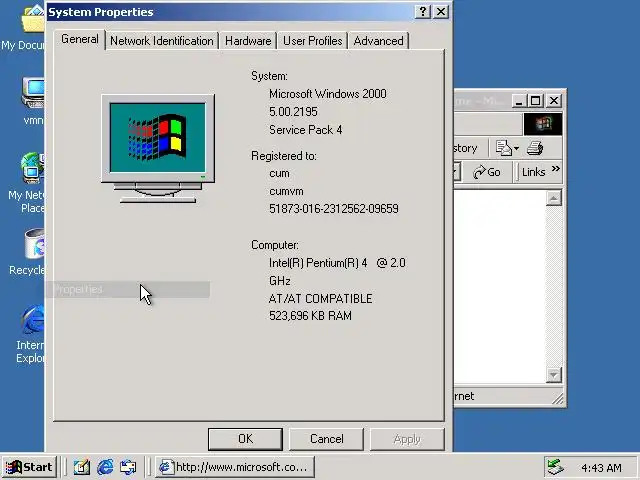This screenshot has width=640, height=480.
Task: Open the Hardware tab
Action: coord(248,41)
